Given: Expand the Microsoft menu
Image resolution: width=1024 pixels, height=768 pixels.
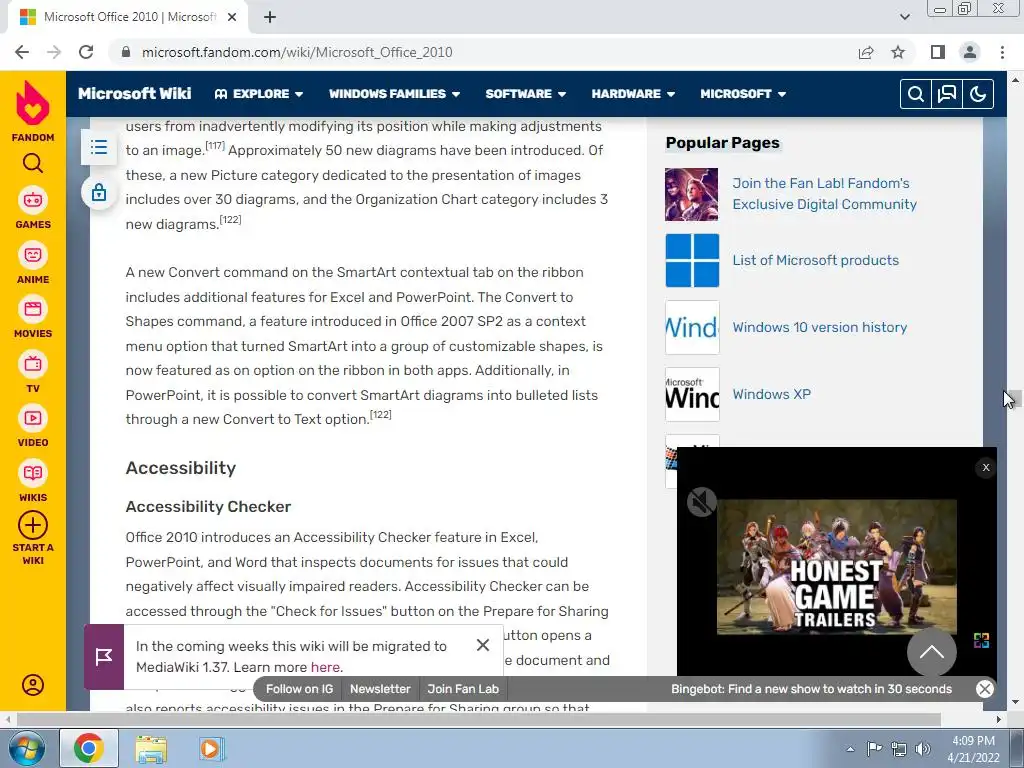Looking at the screenshot, I should point(743,94).
